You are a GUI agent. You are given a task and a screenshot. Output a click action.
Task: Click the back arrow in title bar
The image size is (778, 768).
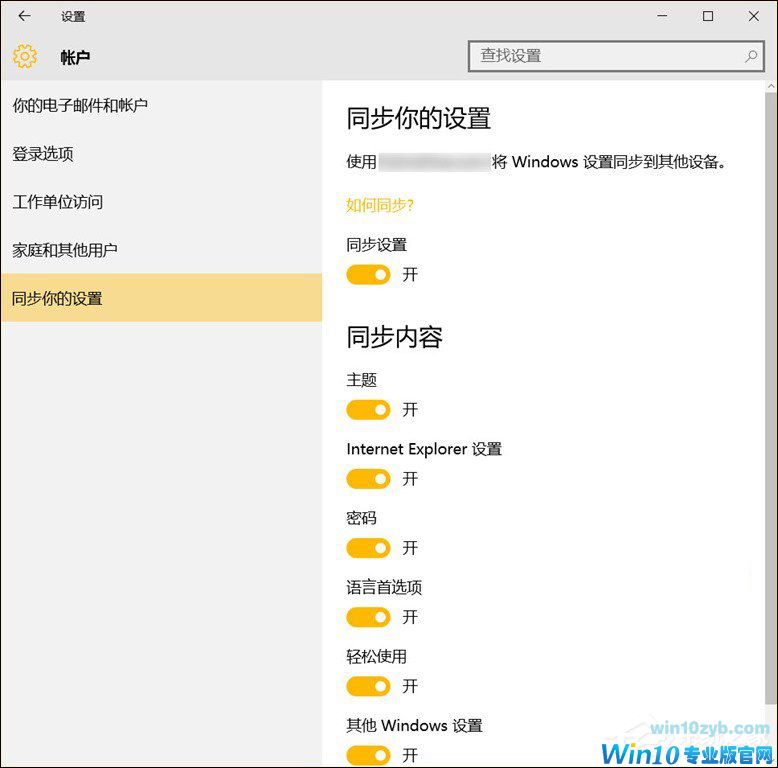(24, 16)
